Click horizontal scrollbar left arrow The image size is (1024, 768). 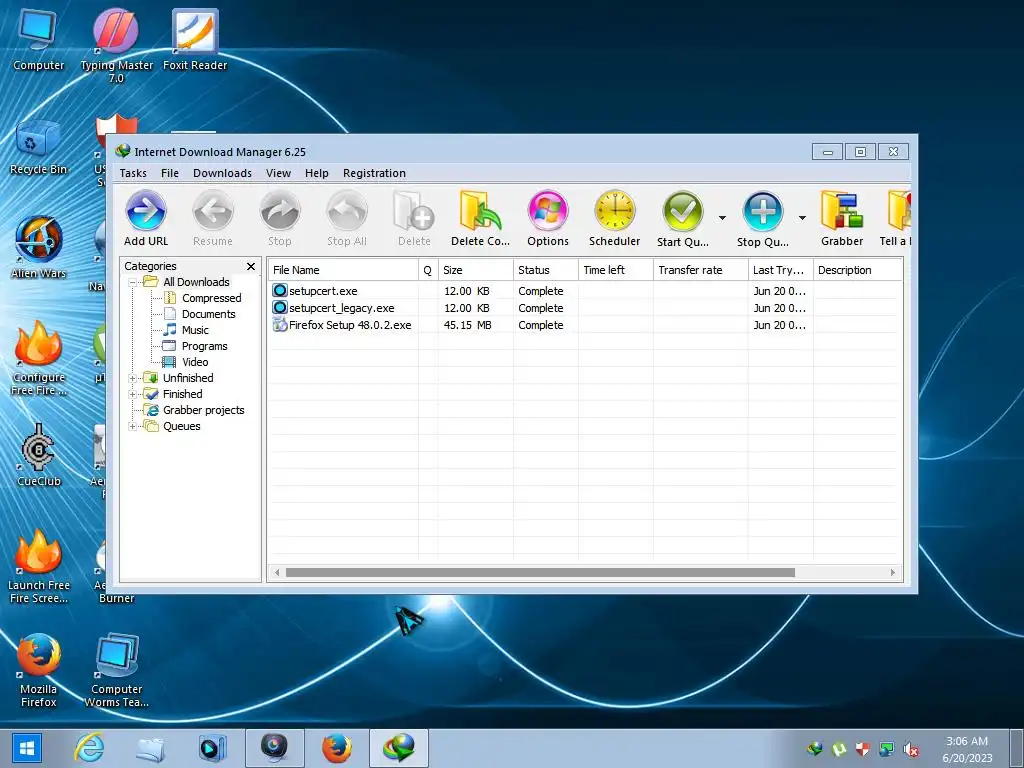277,573
